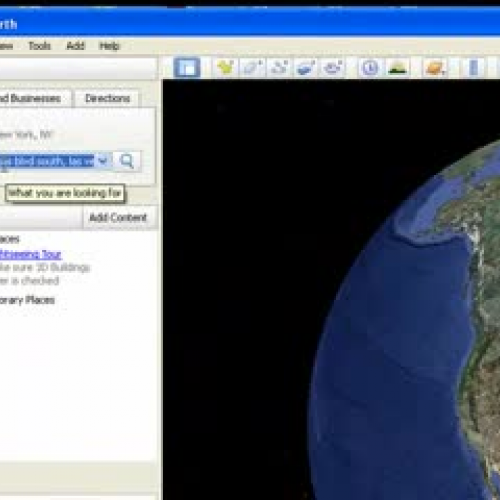Switch to the Find Businesses tab
The width and height of the screenshot is (500, 500).
coord(35,98)
